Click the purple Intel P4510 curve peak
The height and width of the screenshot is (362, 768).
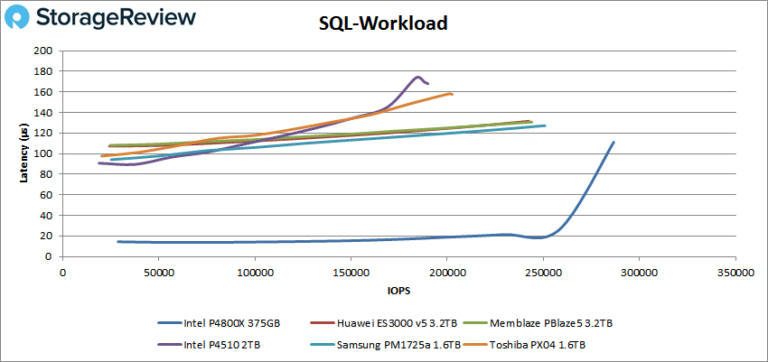tap(418, 77)
